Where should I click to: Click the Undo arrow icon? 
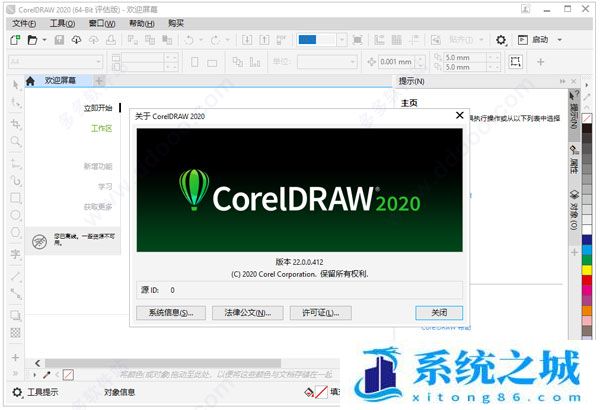pos(189,40)
